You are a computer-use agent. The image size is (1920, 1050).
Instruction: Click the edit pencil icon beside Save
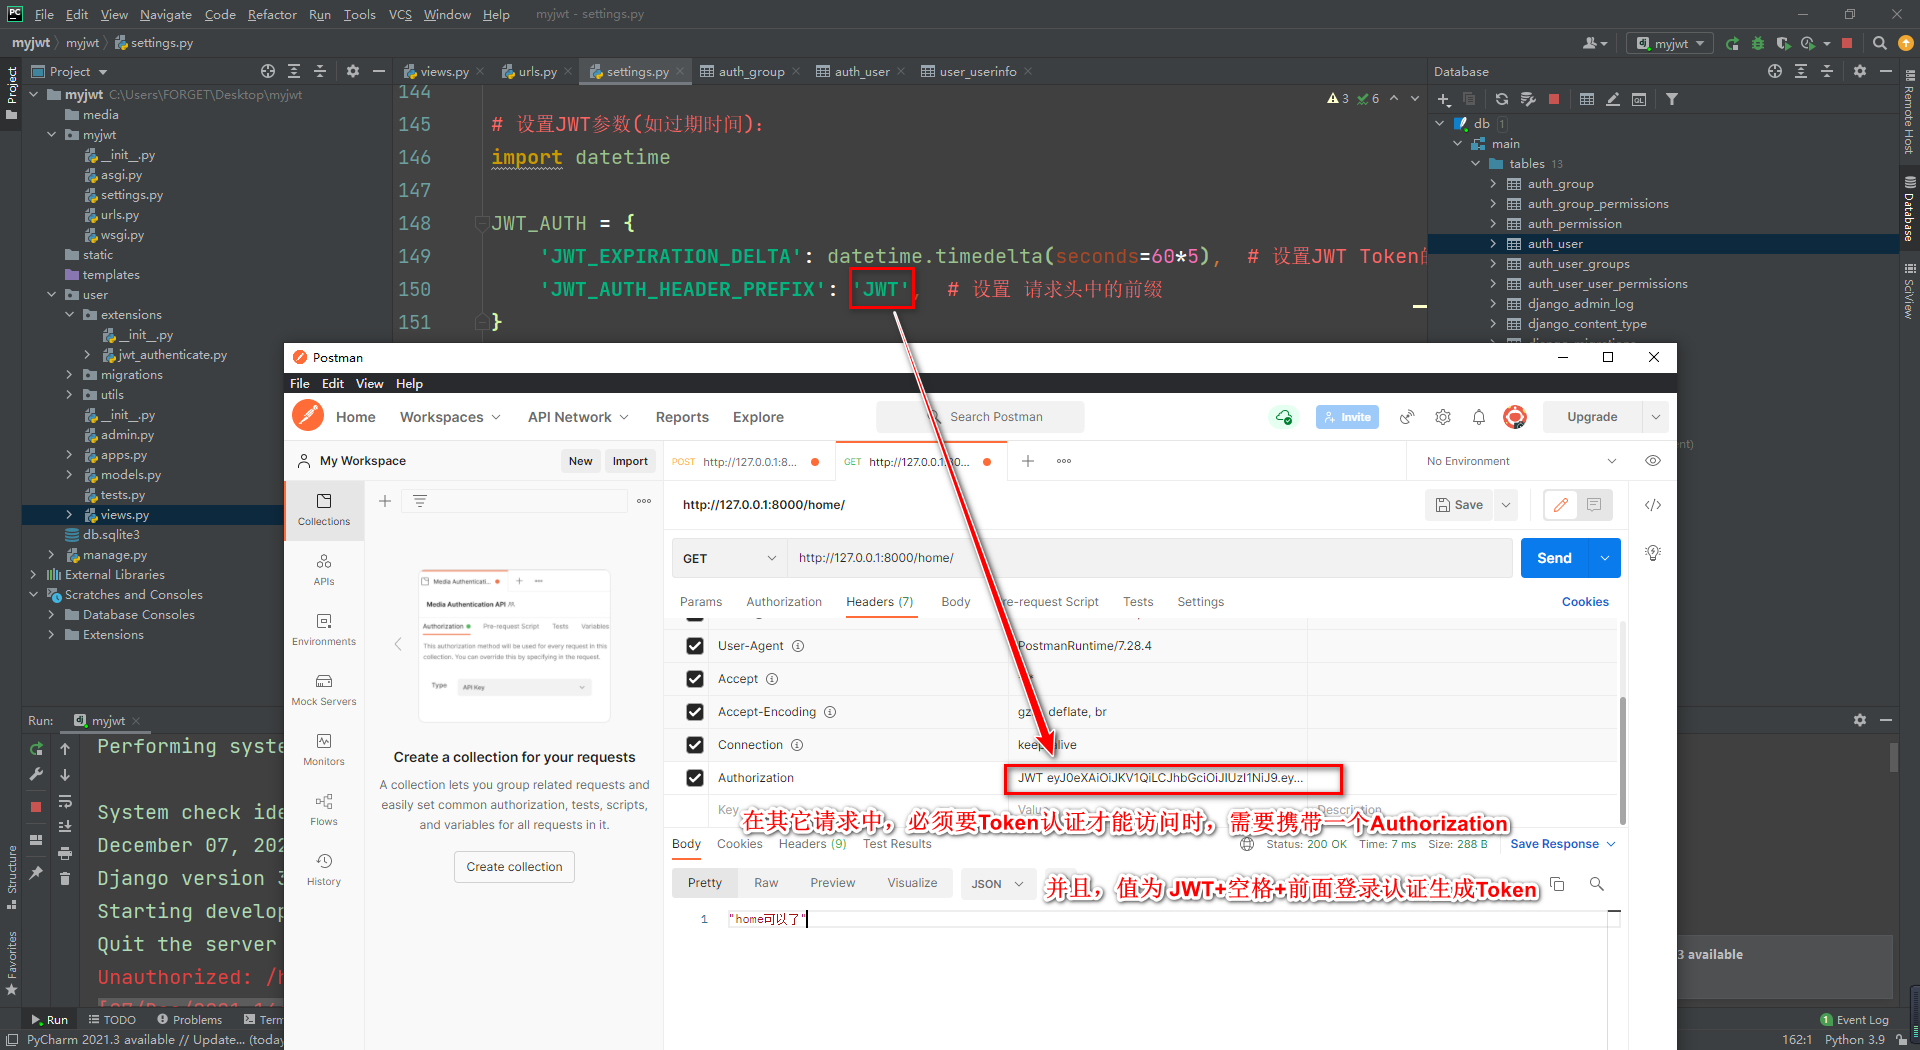[1560, 505]
